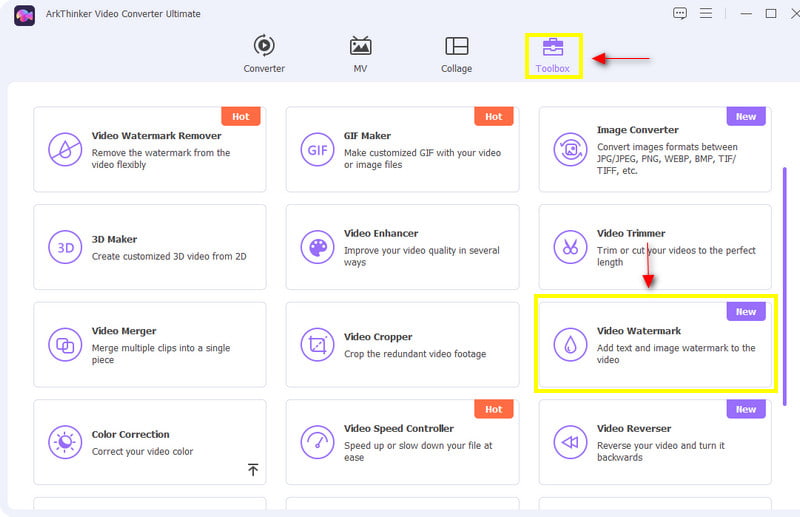The image size is (800, 517).
Task: Open Video Enhancer tool title
Action: click(x=381, y=233)
